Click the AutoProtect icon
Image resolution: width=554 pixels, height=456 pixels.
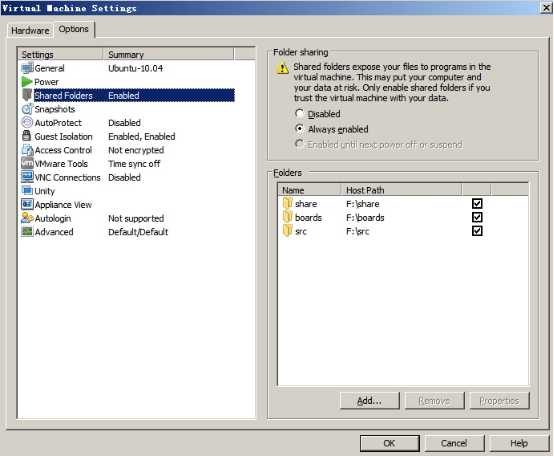[x=27, y=123]
